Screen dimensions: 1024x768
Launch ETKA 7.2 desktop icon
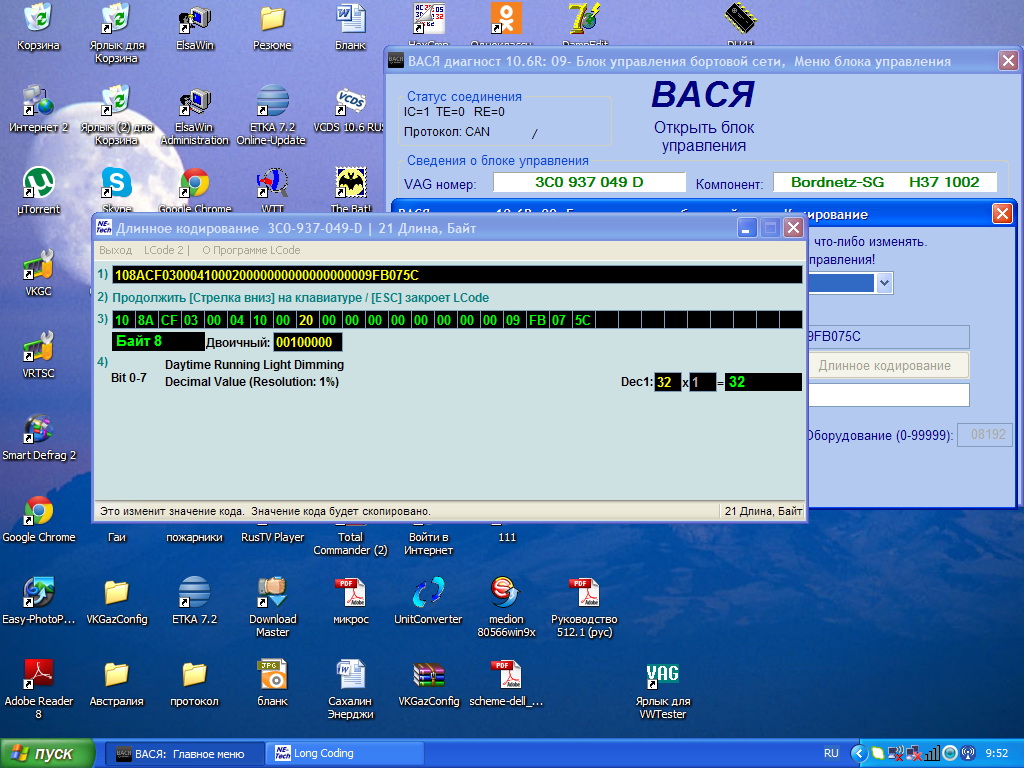click(x=195, y=594)
